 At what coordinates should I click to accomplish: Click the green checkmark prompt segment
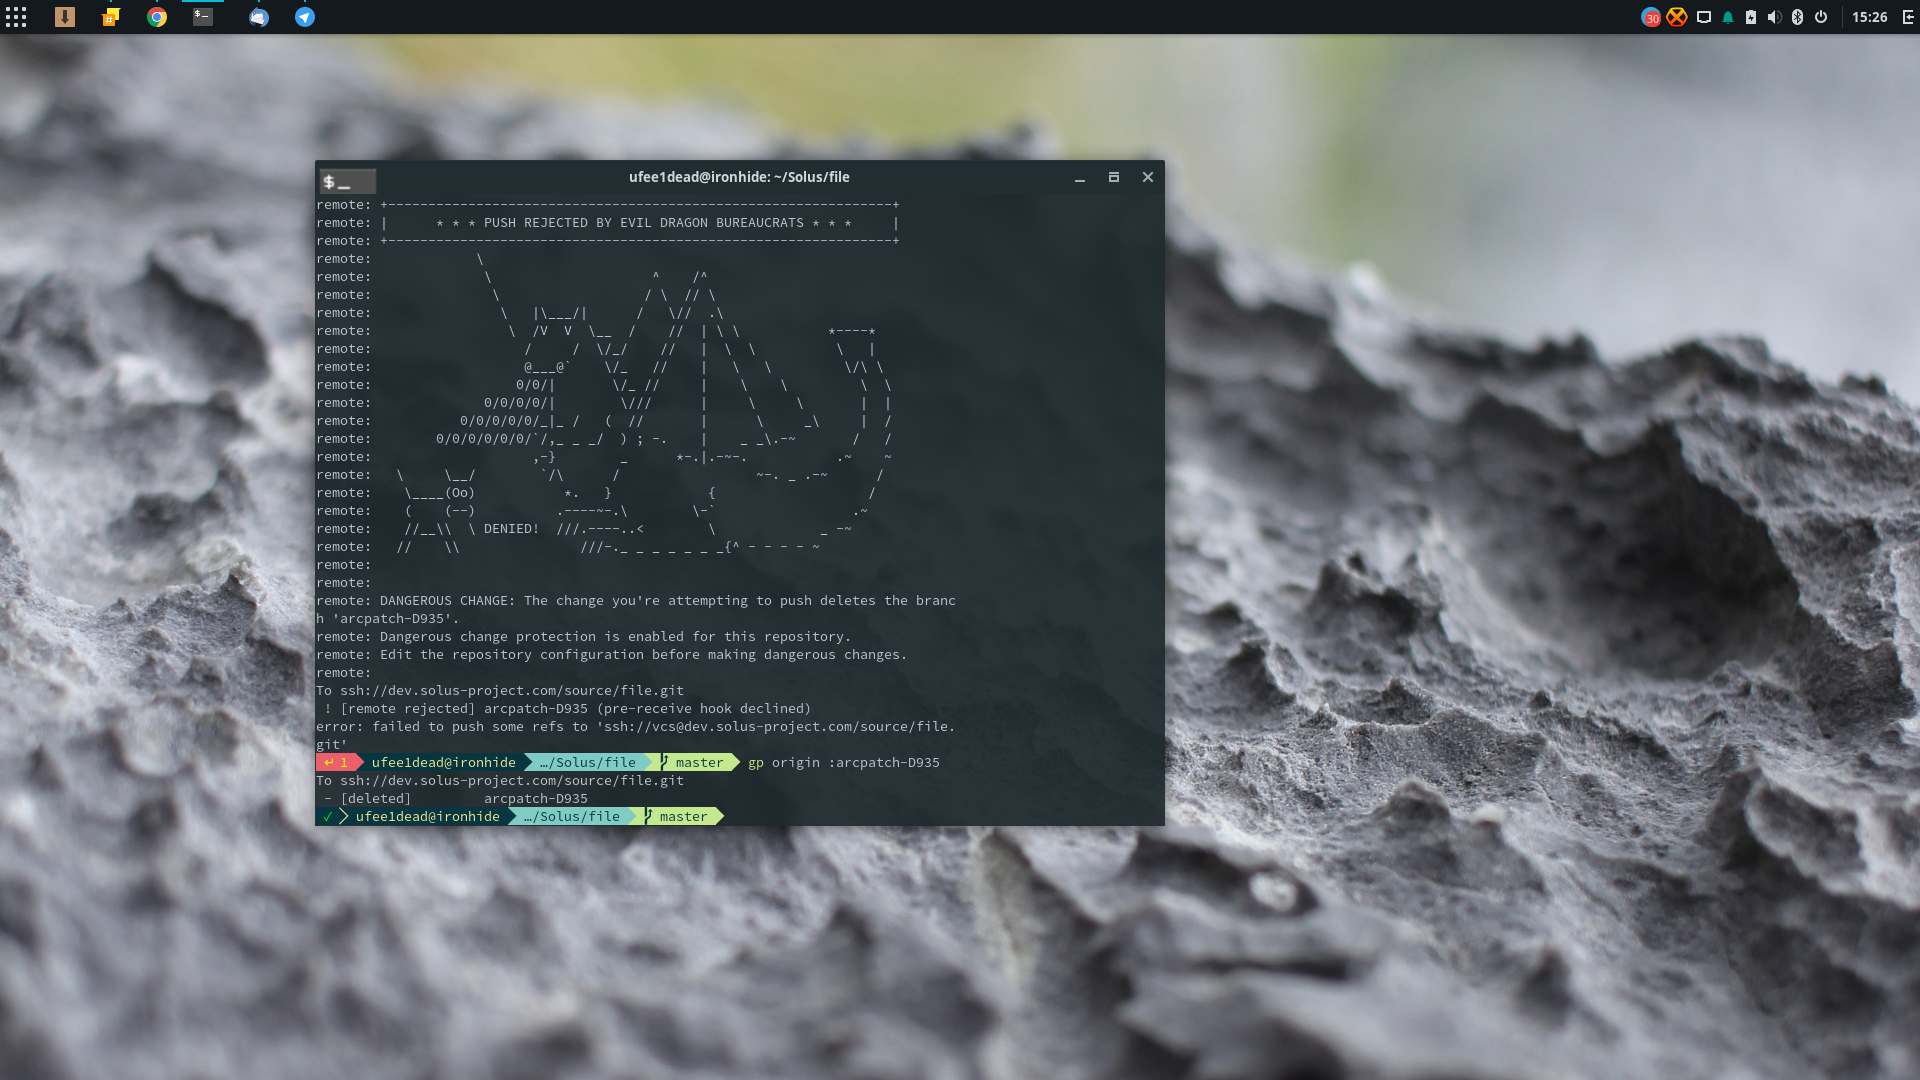(x=328, y=817)
